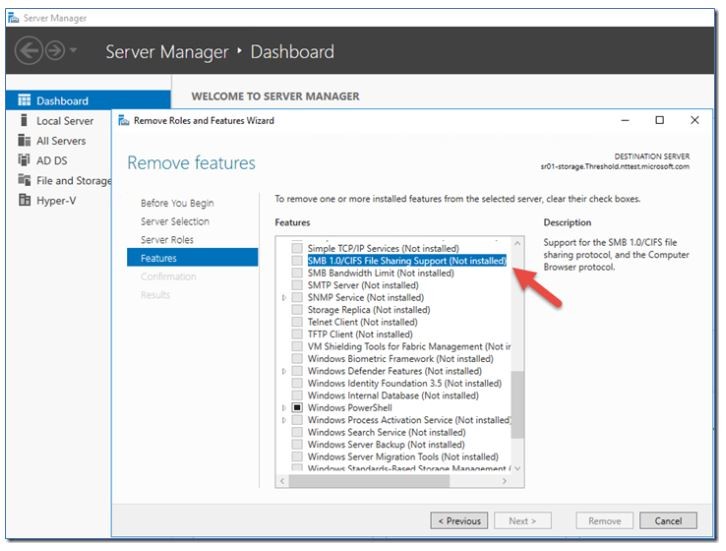726x551 pixels.
Task: Click the Cancel button
Action: point(667,521)
